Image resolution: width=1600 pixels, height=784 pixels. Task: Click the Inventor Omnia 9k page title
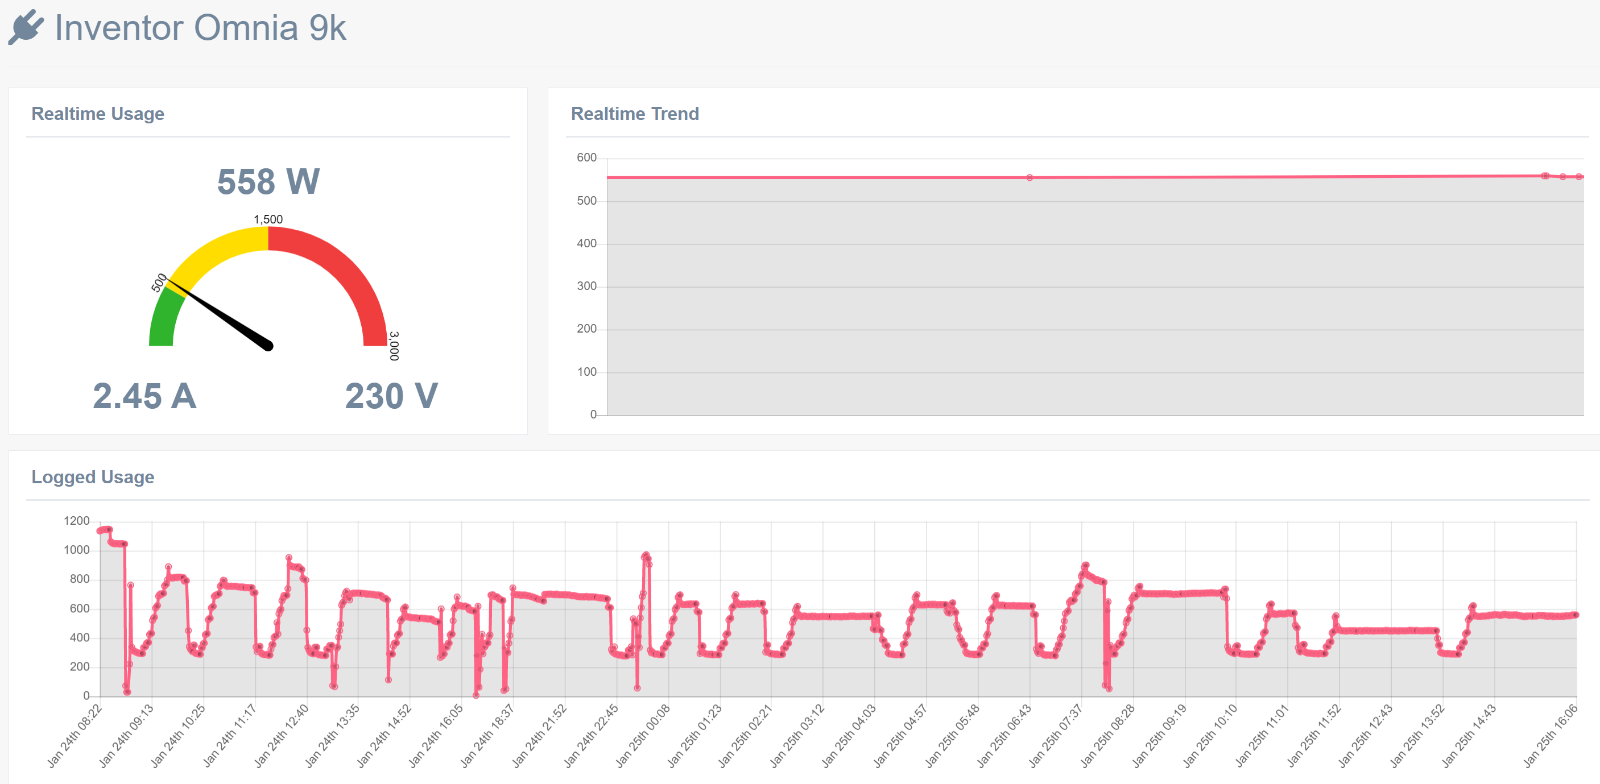click(x=200, y=28)
